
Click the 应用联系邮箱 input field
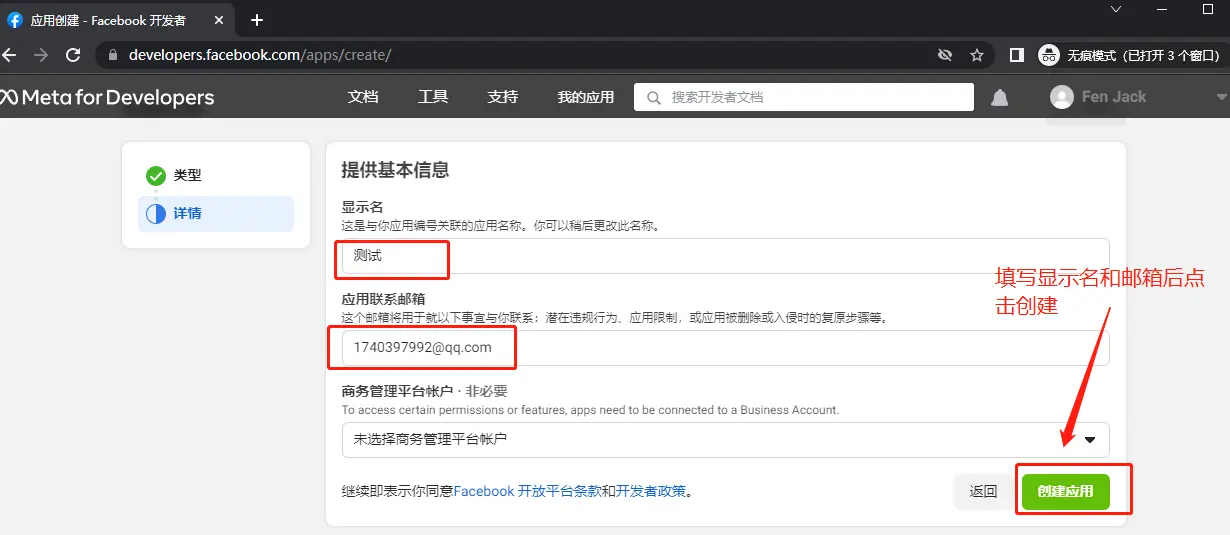[725, 348]
